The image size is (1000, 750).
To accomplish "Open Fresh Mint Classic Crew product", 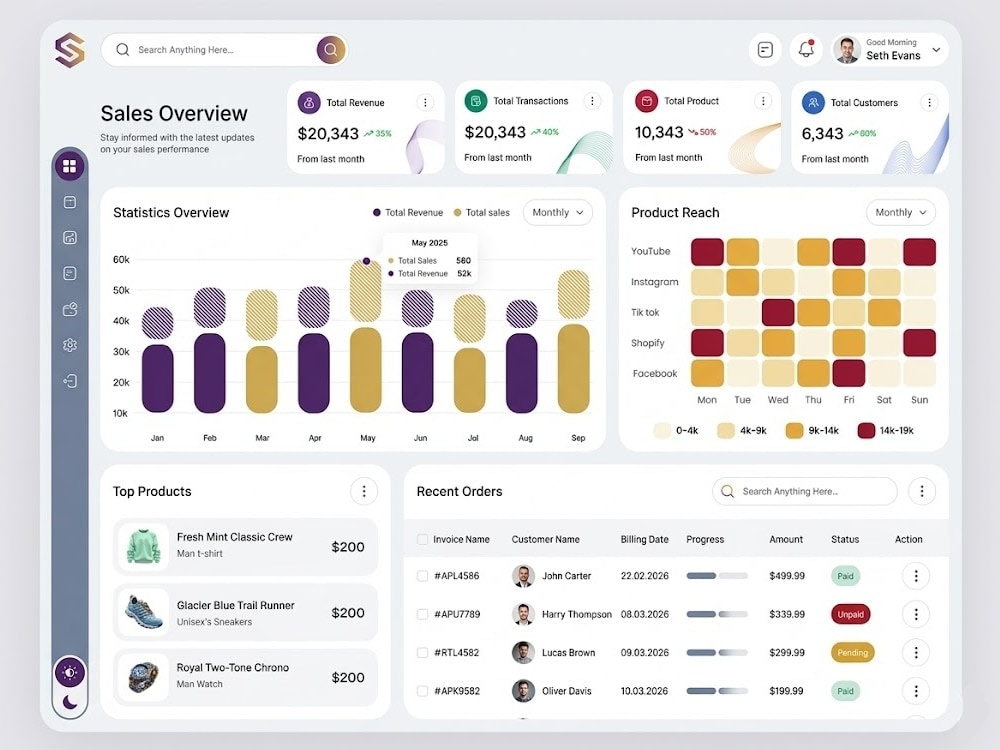I will coord(246,547).
